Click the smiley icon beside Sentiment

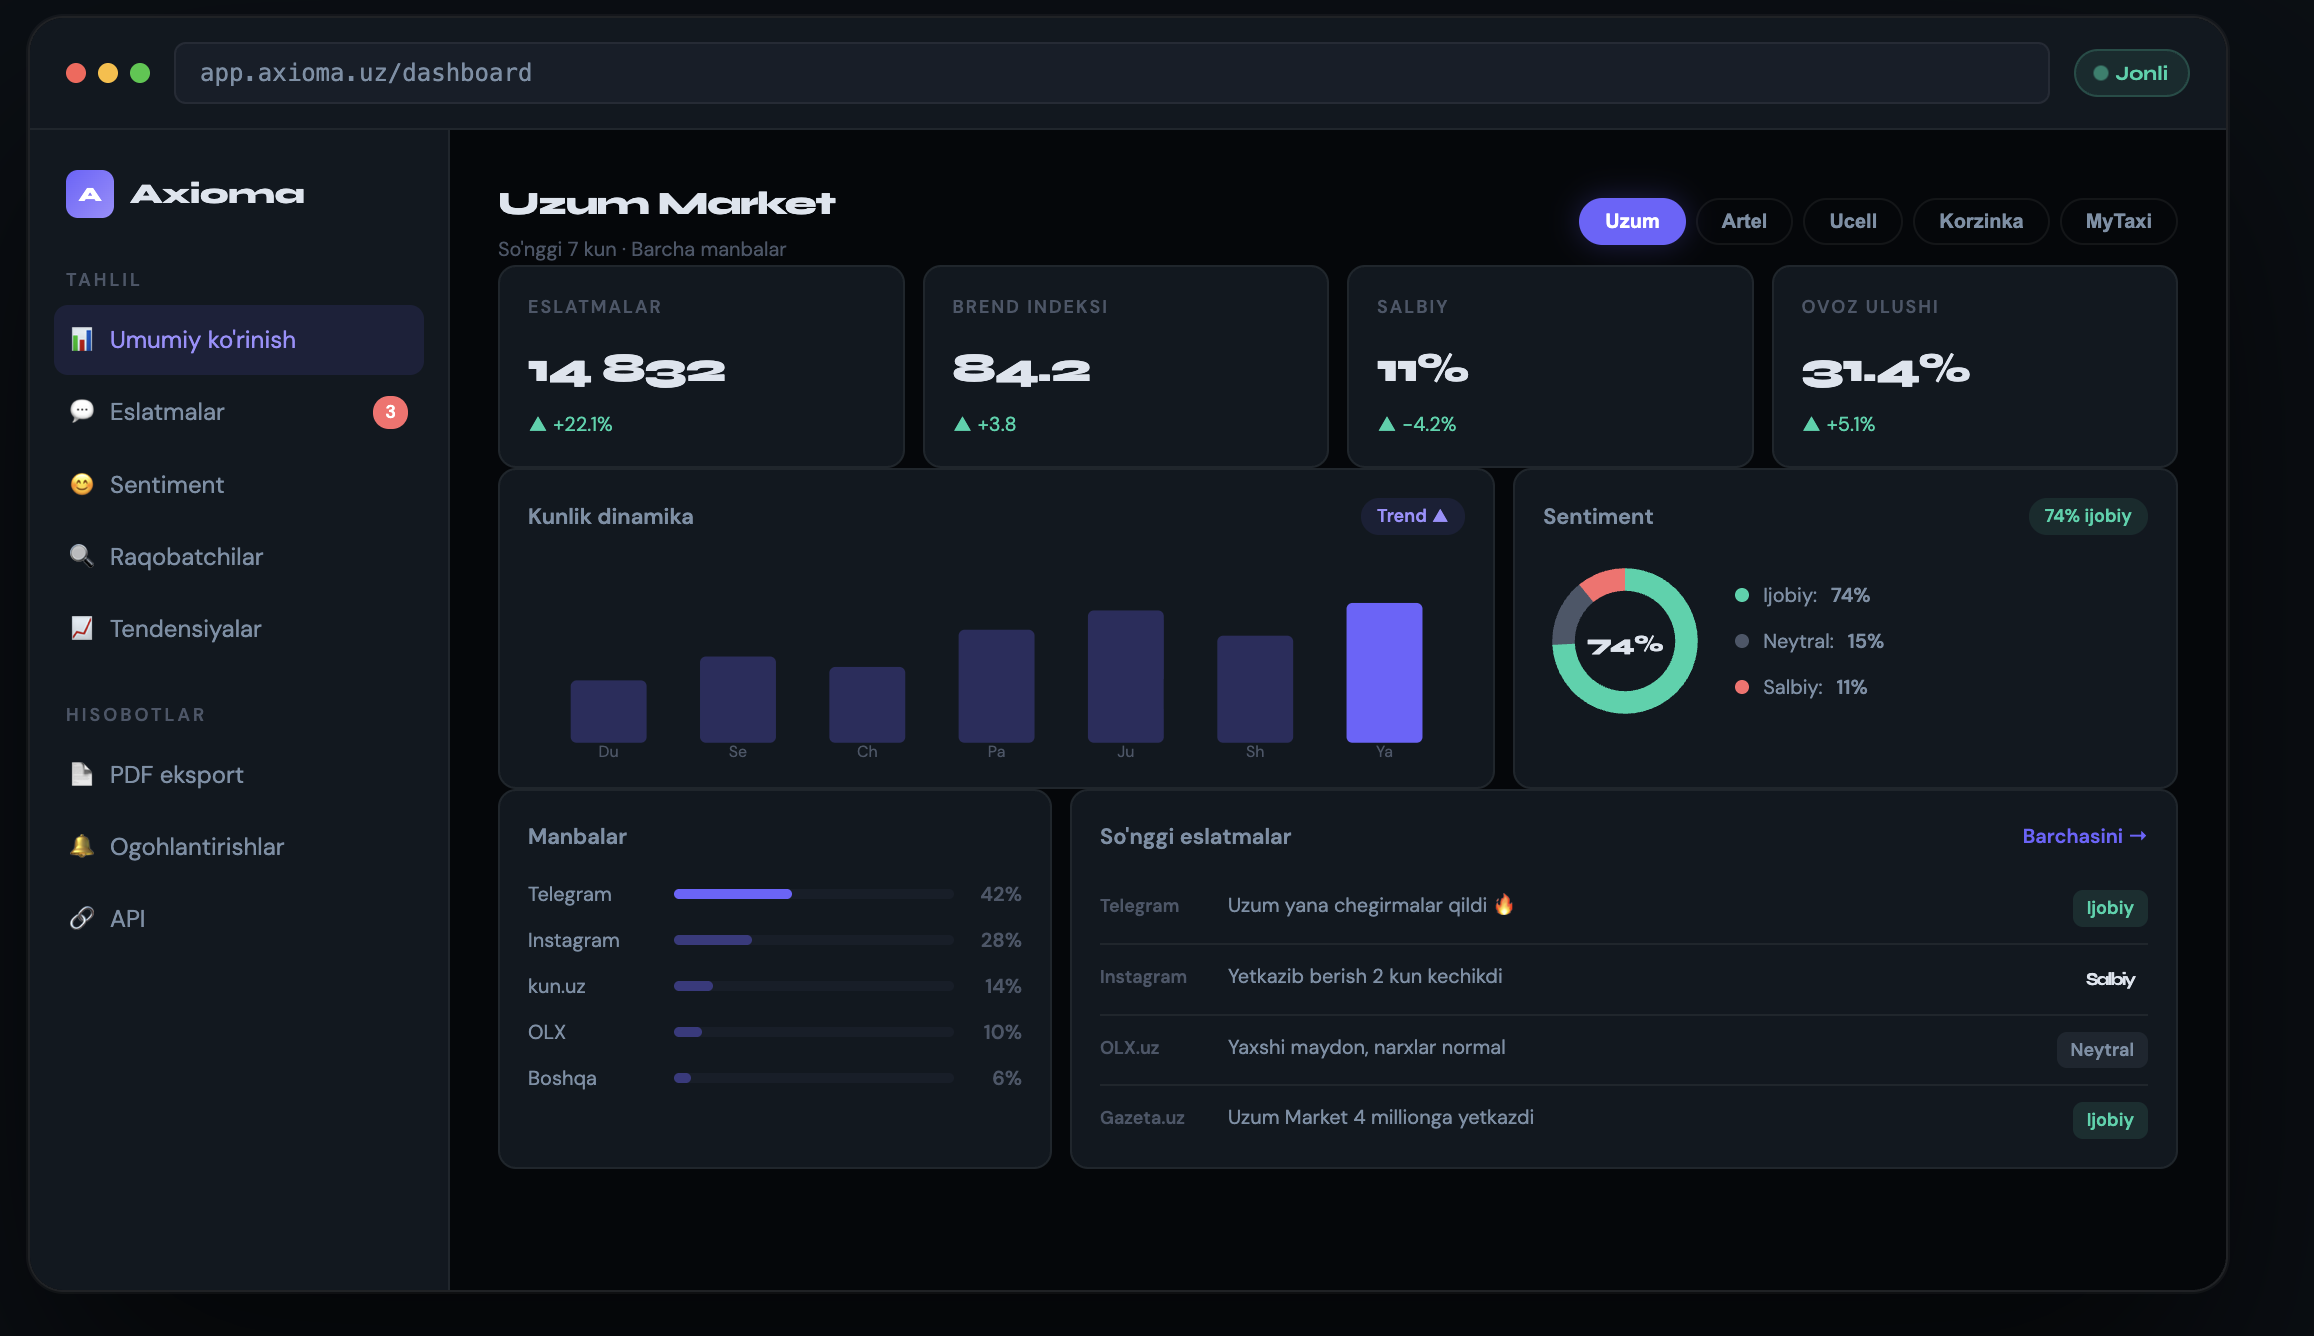pos(82,485)
